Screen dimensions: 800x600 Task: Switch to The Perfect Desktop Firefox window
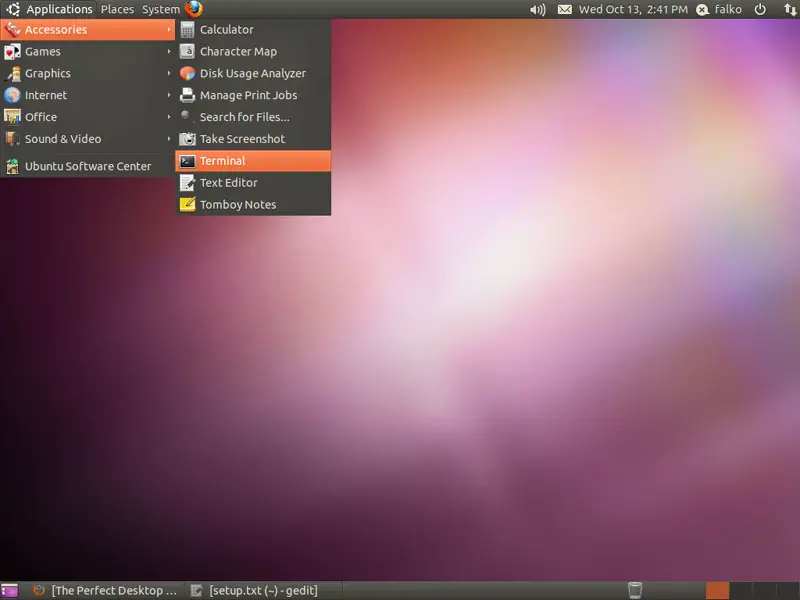pos(105,591)
